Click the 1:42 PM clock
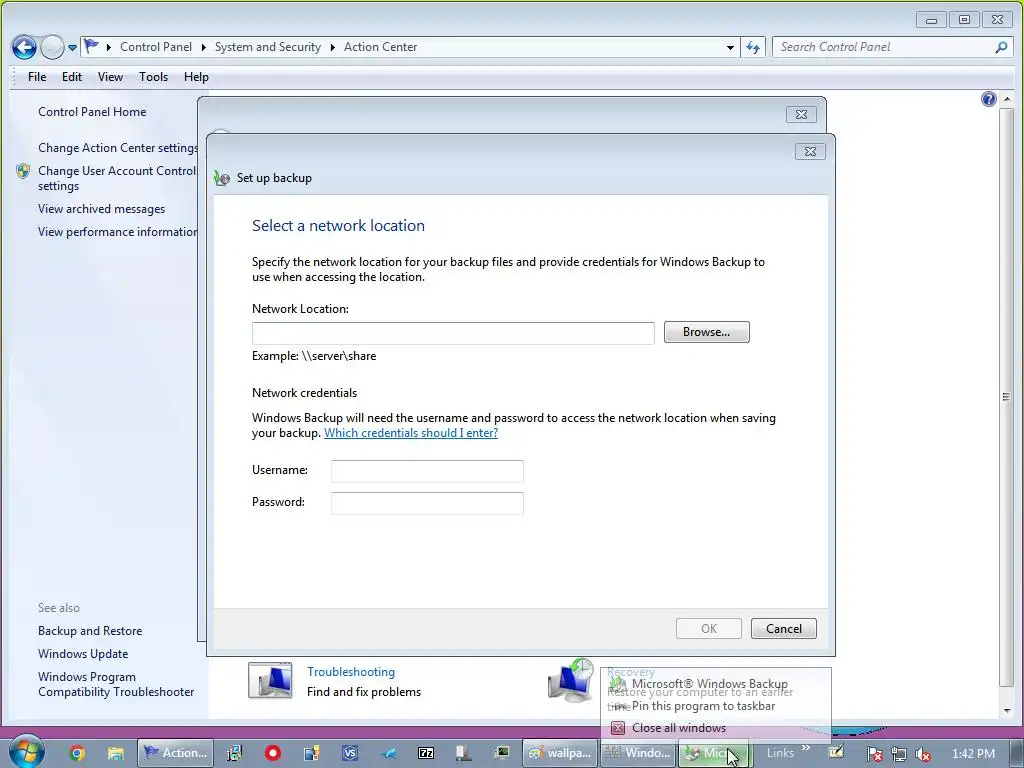The width and height of the screenshot is (1024, 768). [973, 754]
